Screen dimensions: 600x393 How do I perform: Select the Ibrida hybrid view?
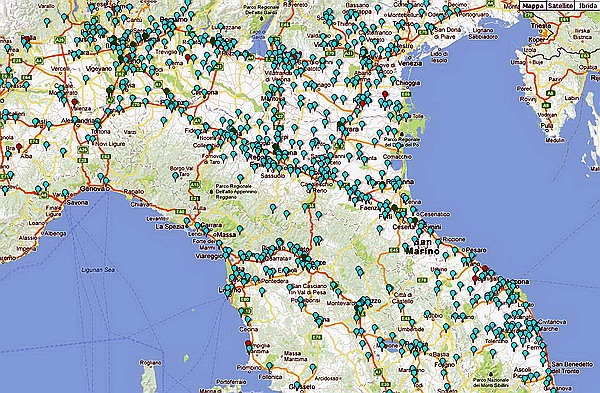(587, 5)
